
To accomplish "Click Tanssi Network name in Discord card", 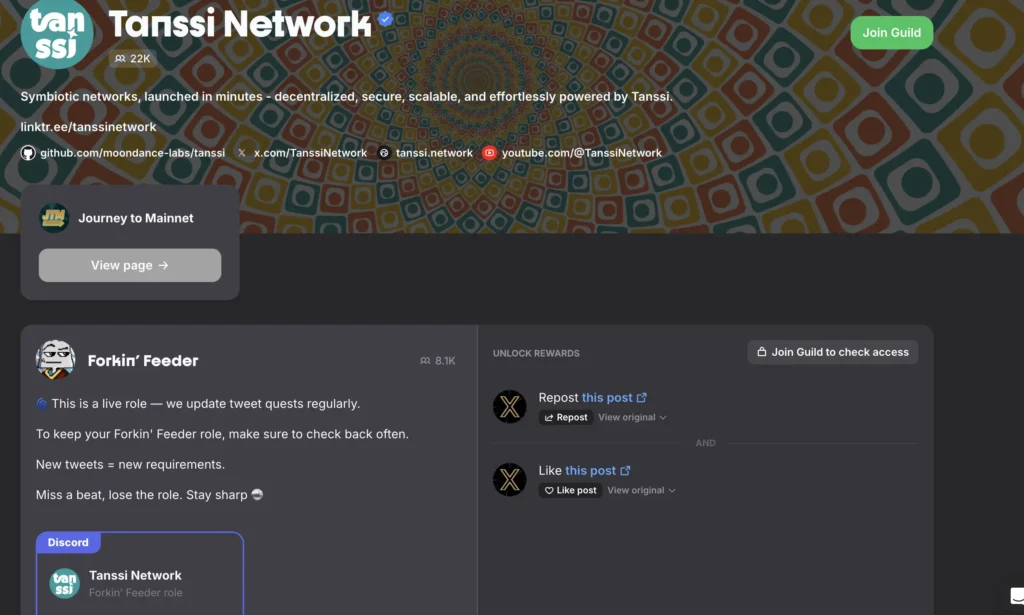I will [135, 575].
